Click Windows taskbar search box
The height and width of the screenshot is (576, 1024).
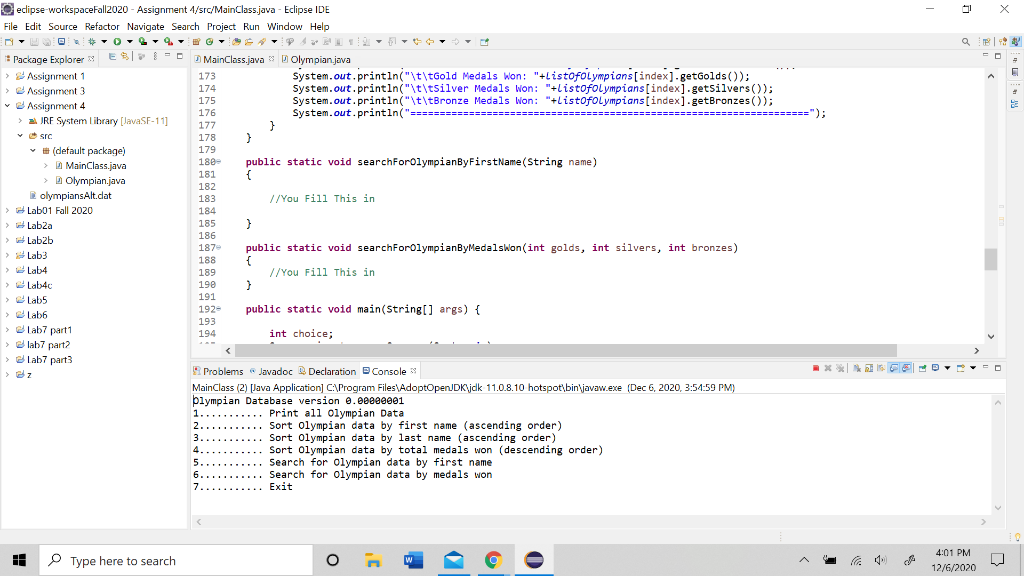click(176, 560)
